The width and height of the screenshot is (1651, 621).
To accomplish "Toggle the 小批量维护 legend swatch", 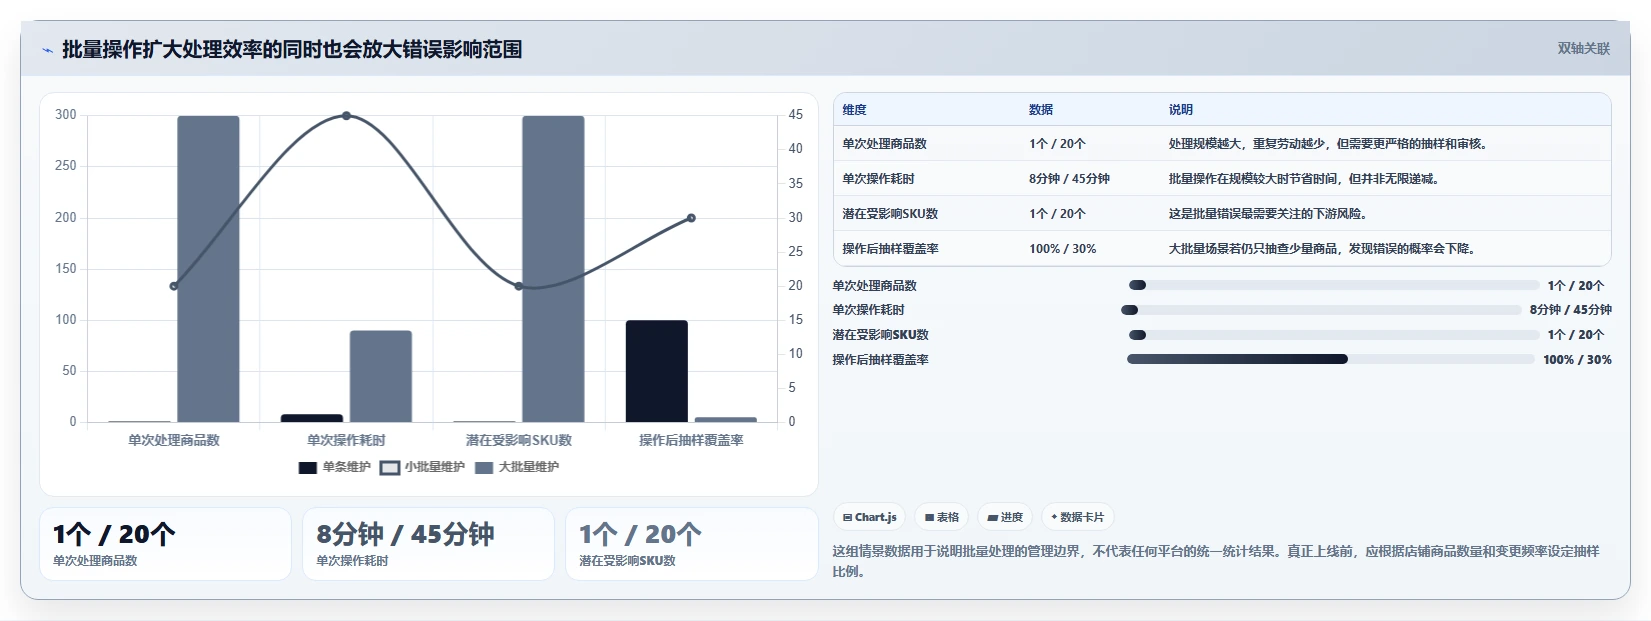I will coord(390,467).
